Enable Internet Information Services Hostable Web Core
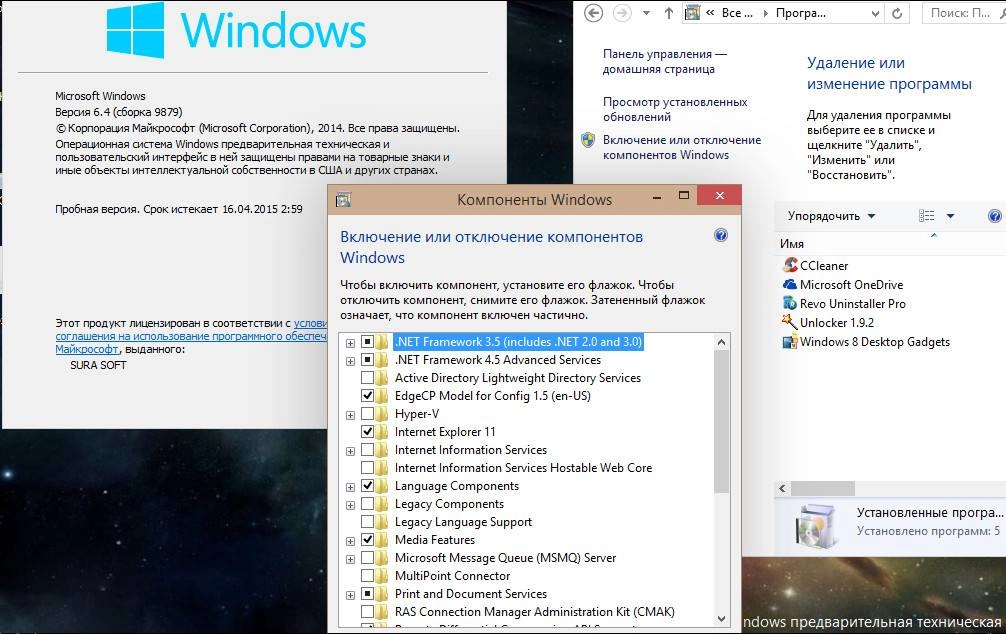Screen dimensions: 1006x634 [368, 468]
